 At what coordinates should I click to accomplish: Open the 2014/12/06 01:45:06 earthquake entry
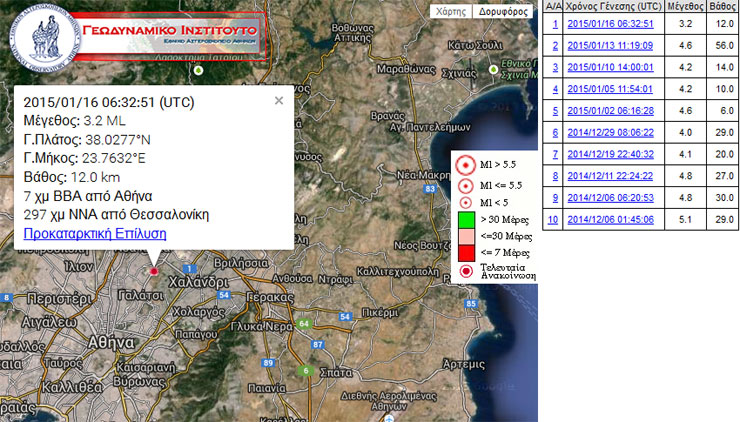(x=610, y=220)
